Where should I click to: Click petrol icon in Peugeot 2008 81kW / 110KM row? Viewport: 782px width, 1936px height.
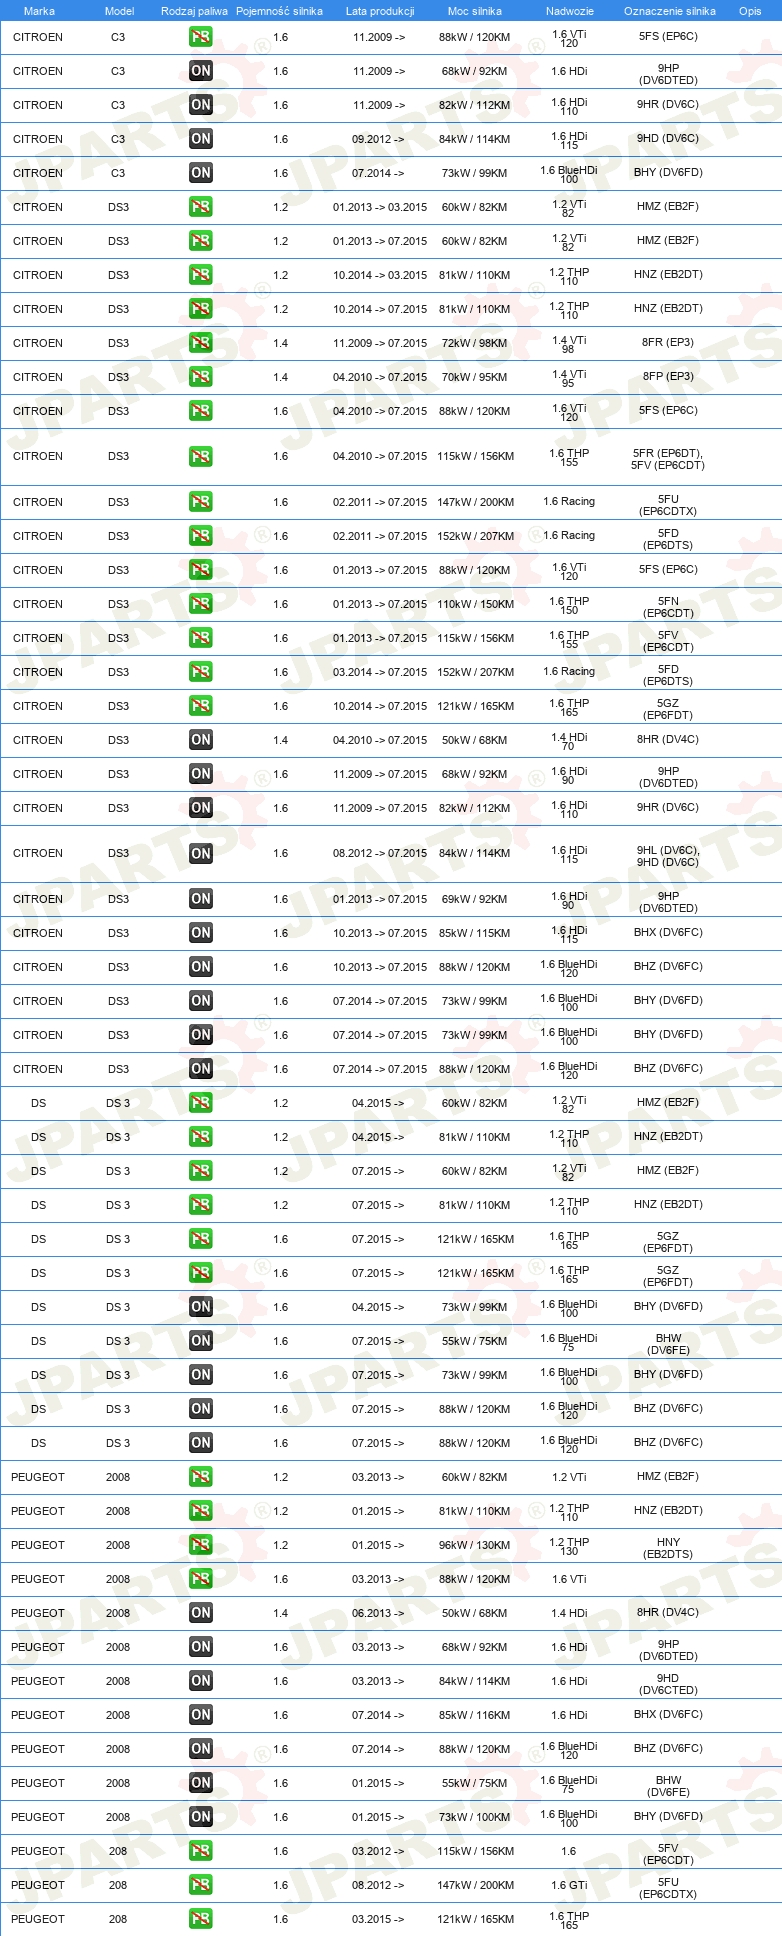[201, 1511]
